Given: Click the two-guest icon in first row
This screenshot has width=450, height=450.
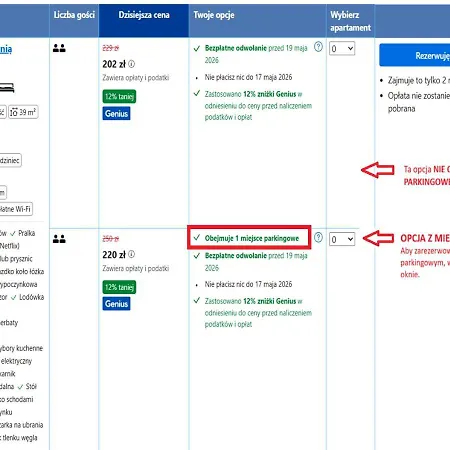Looking at the screenshot, I should (x=59, y=48).
